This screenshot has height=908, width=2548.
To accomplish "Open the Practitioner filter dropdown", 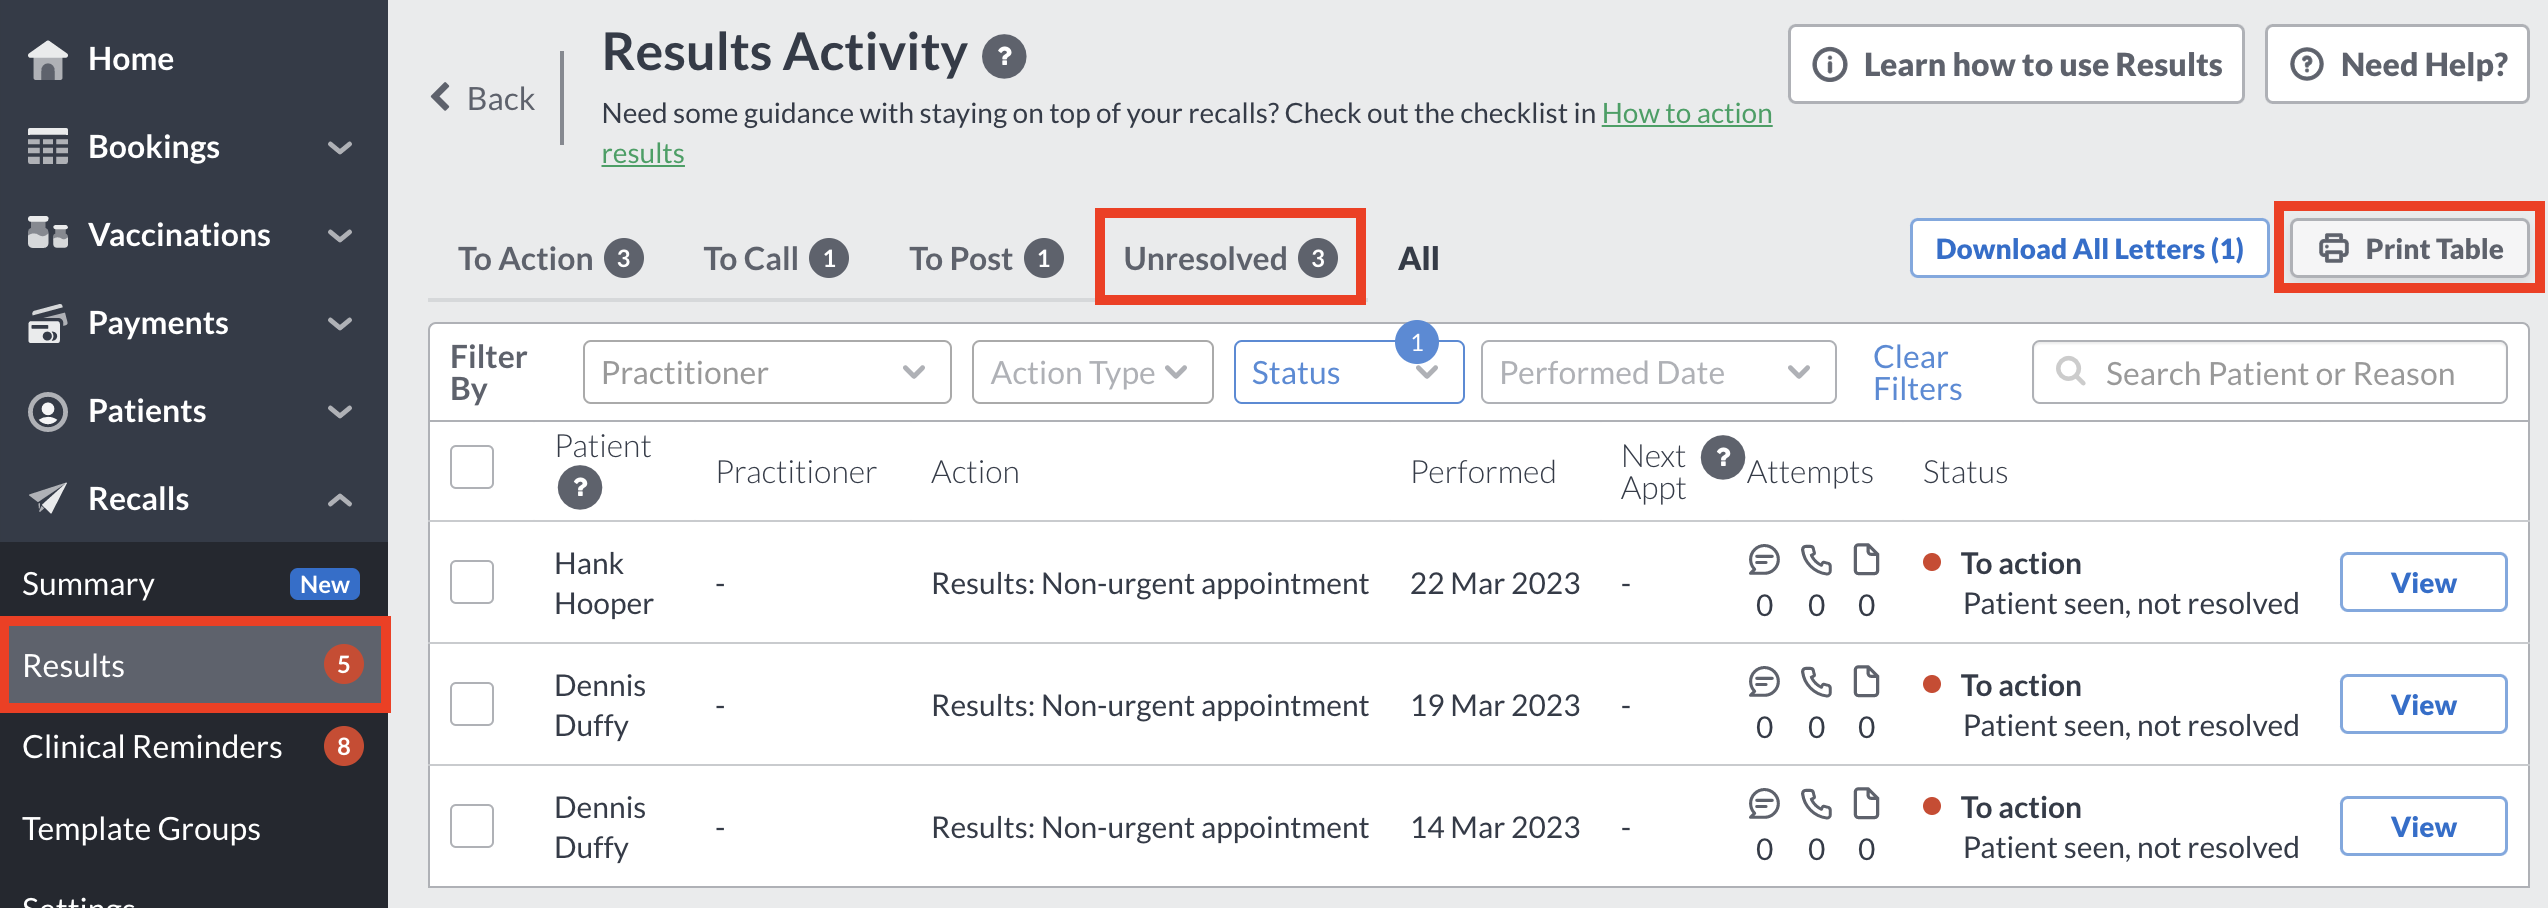I will point(767,372).
